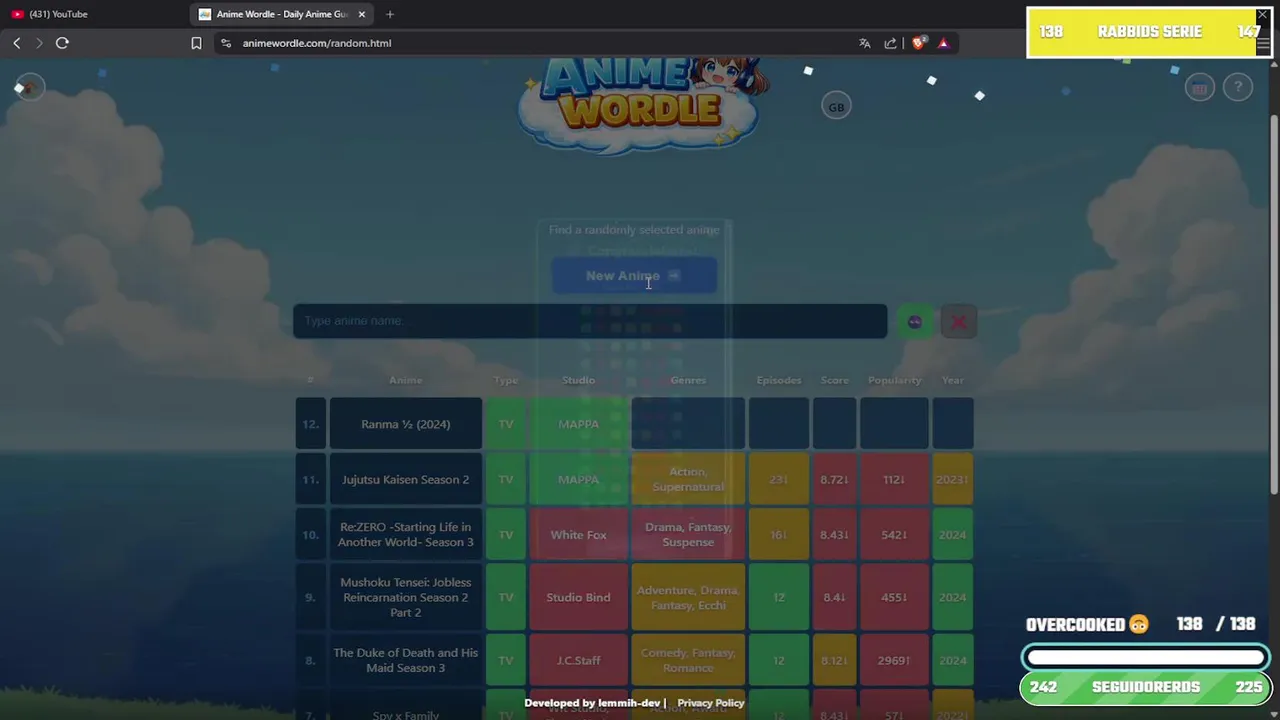Click the row number 9 cell
This screenshot has width=1280, height=720.
(310, 597)
